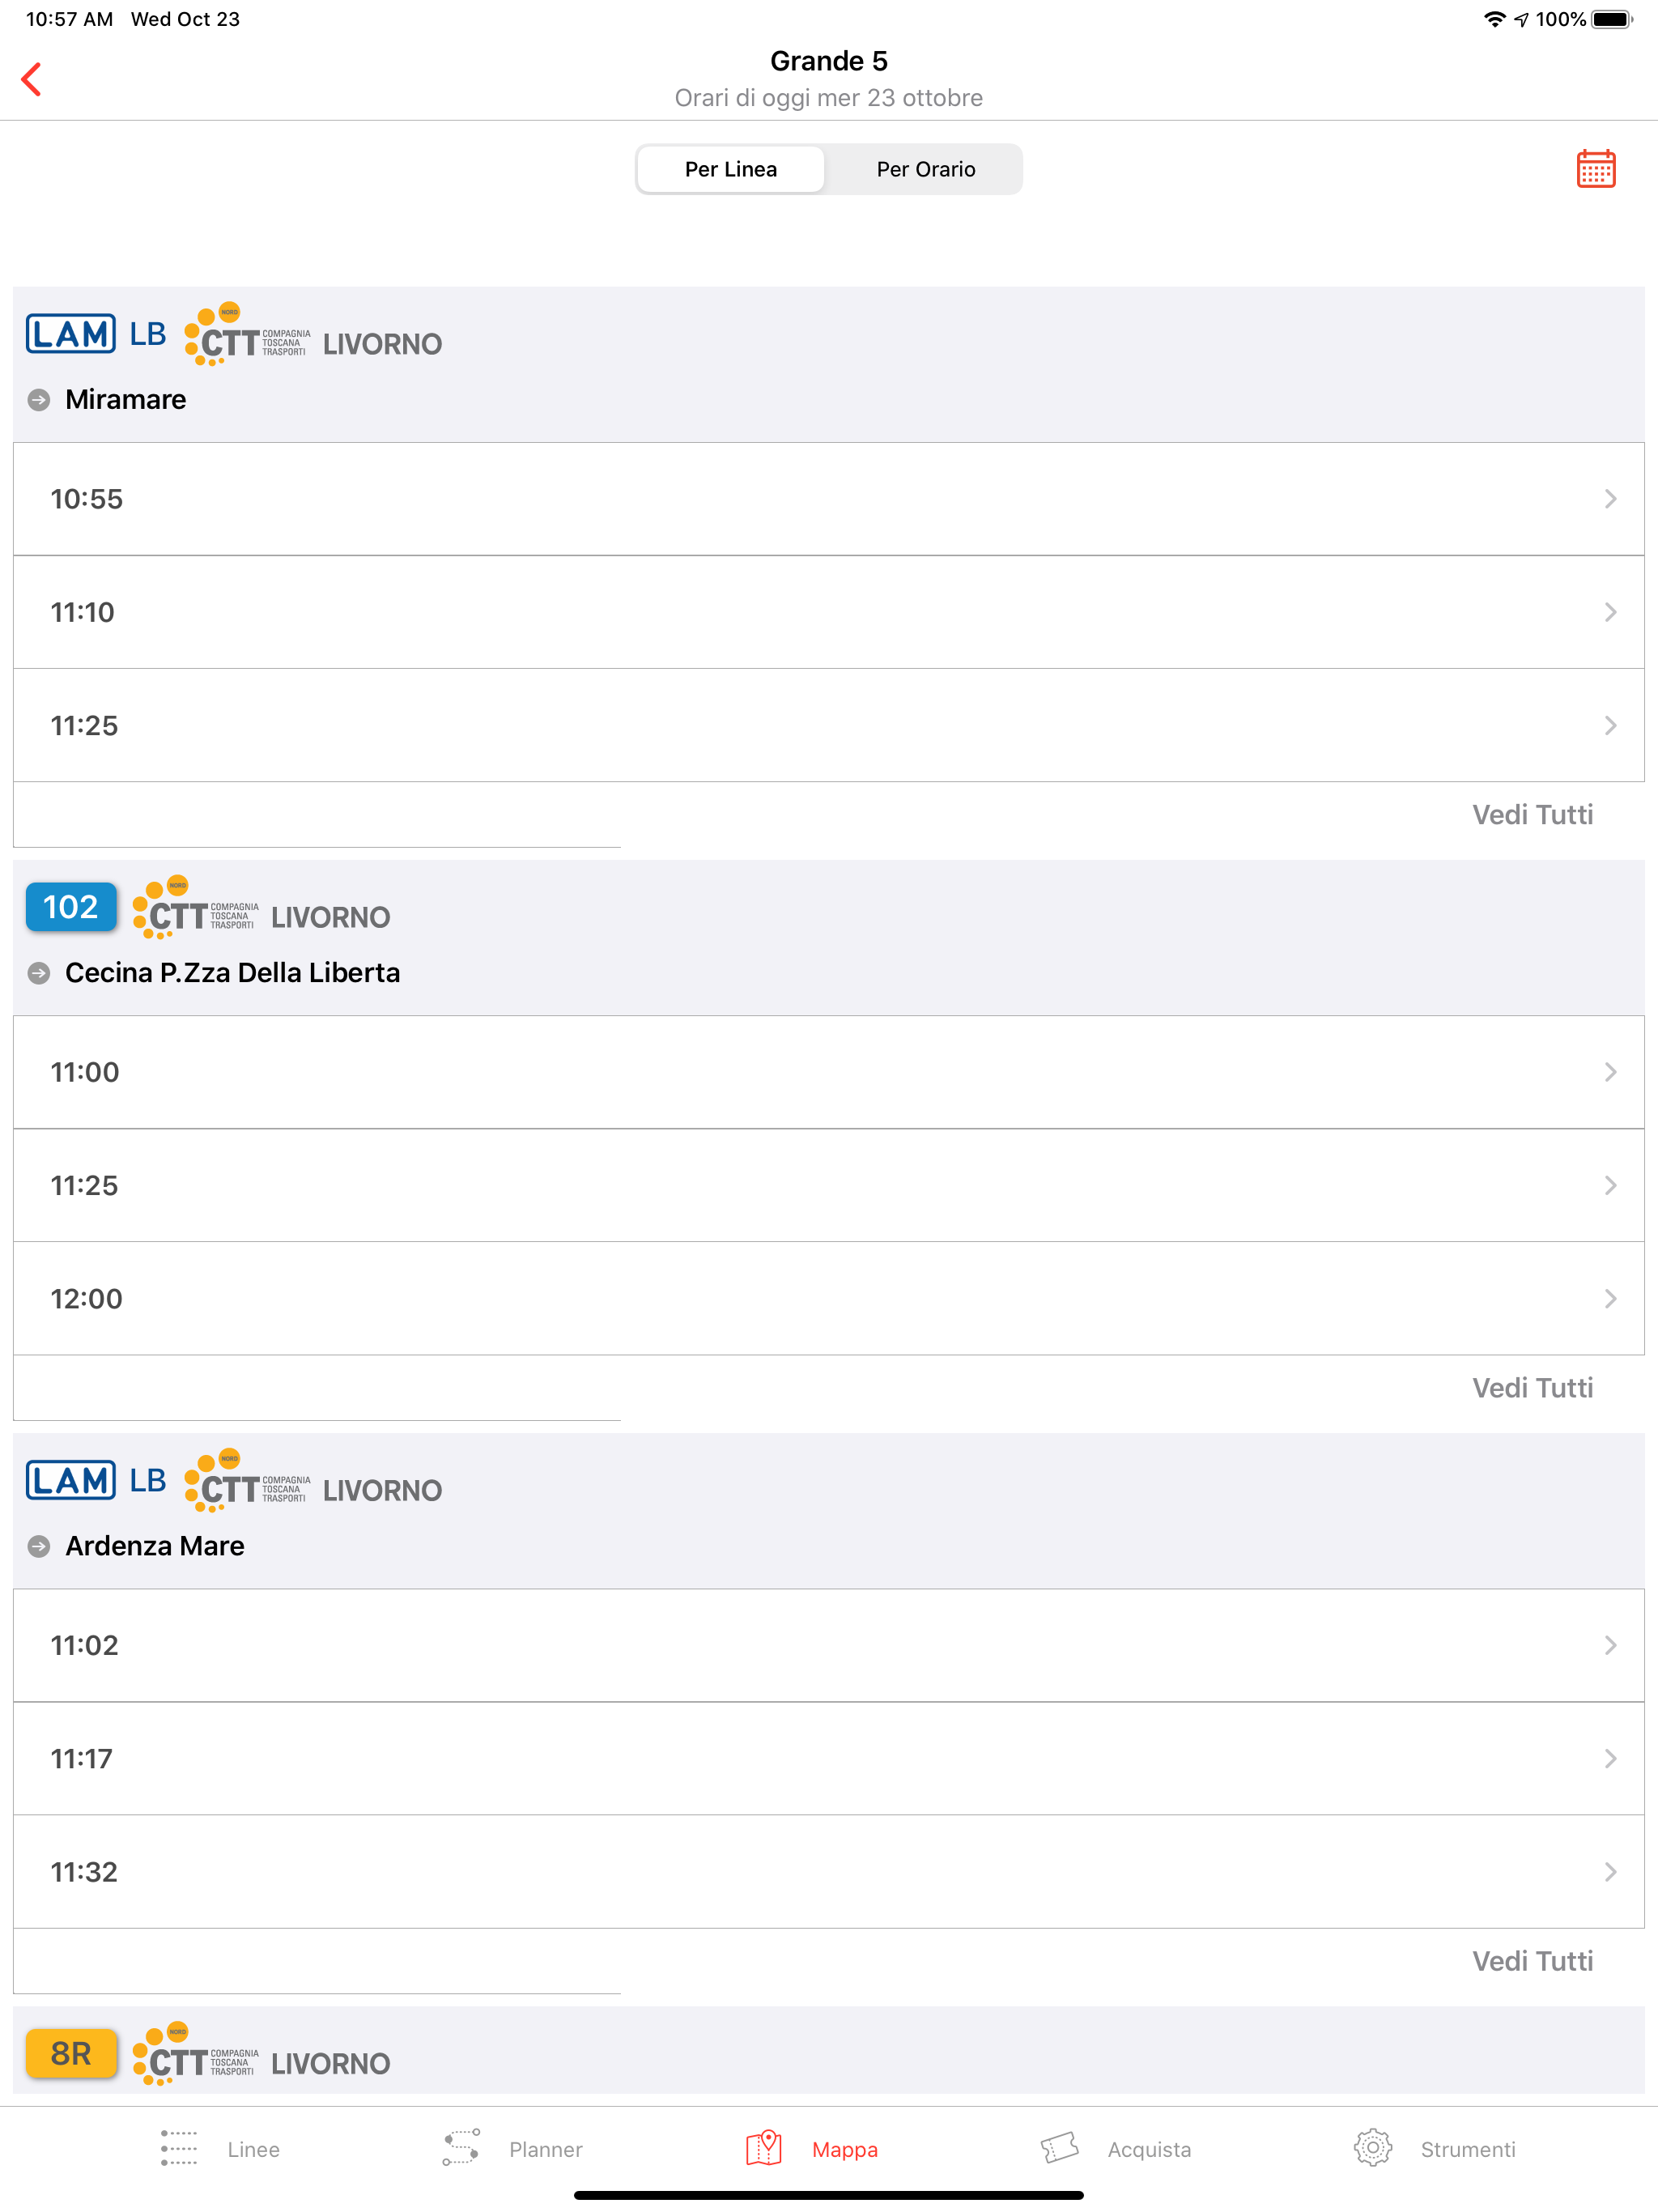1658x2212 pixels.
Task: Open the Acquista tab label
Action: pyautogui.click(x=1149, y=2149)
